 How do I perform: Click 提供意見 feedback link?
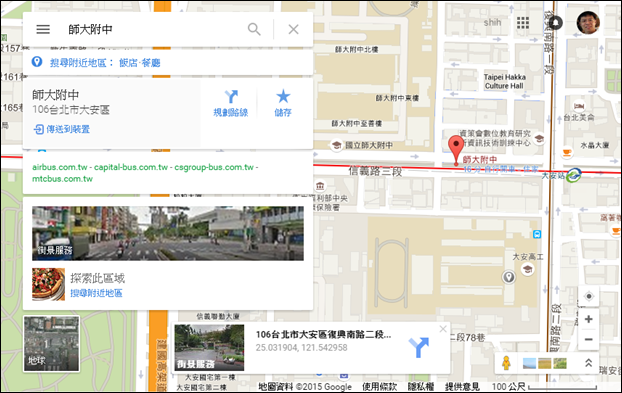462,387
